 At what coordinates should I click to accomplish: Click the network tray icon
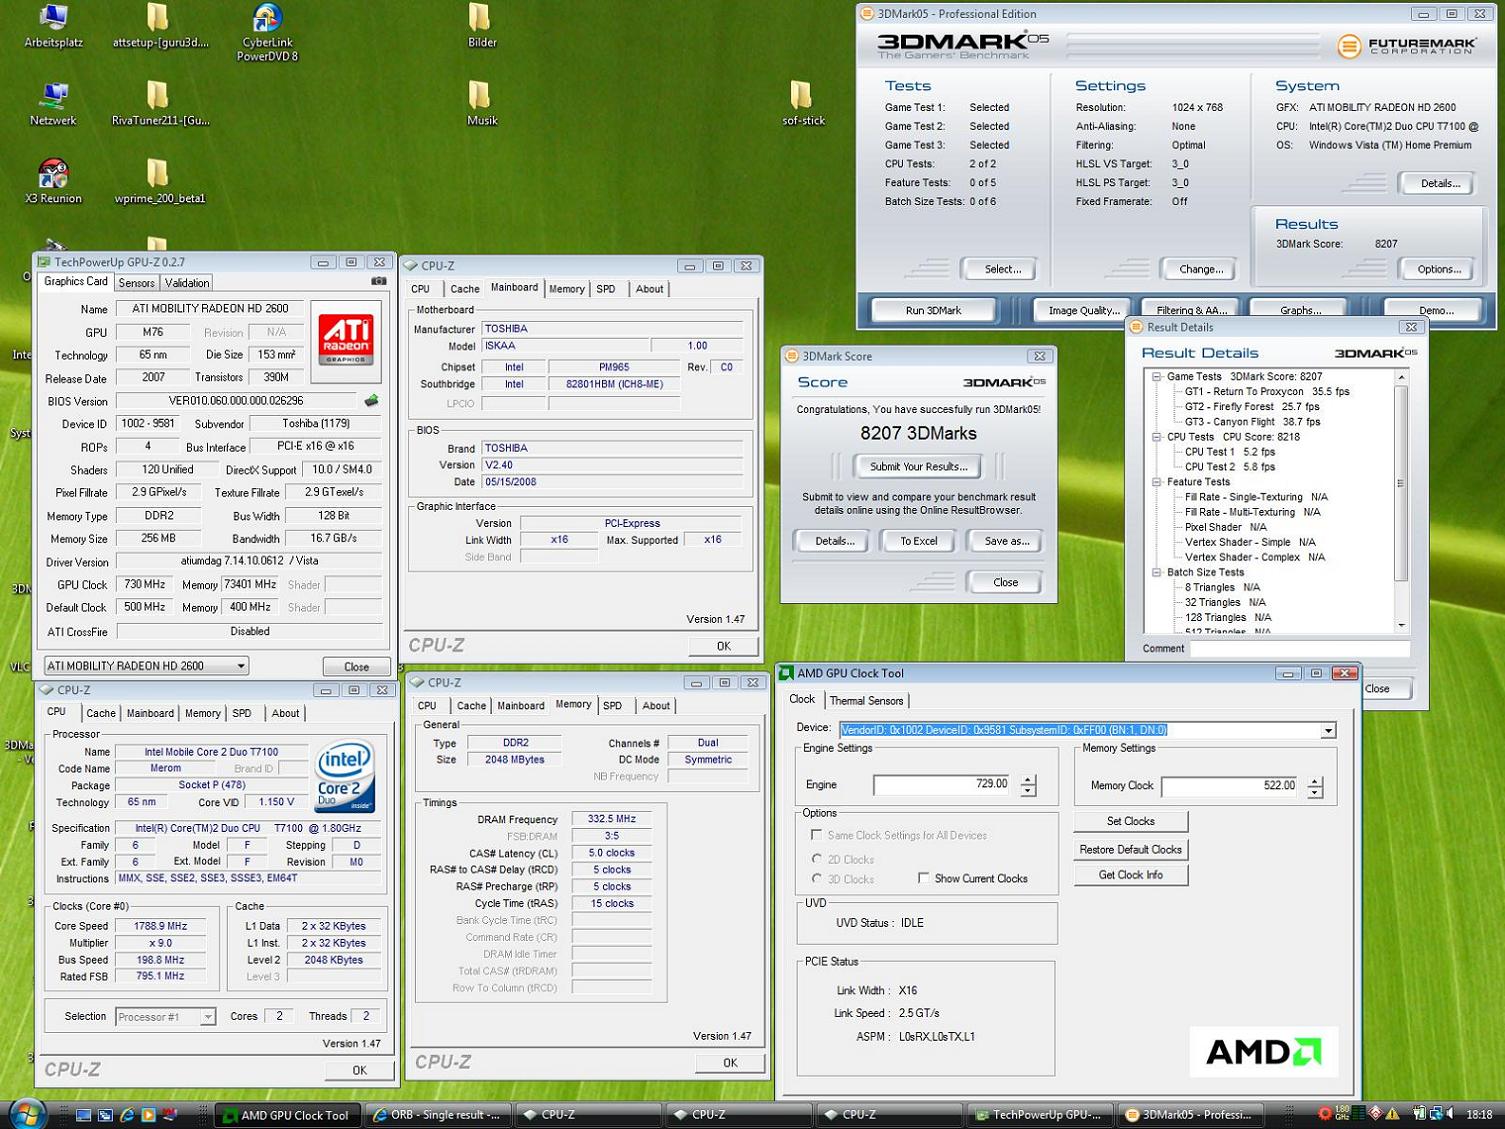pyautogui.click(x=1435, y=1113)
